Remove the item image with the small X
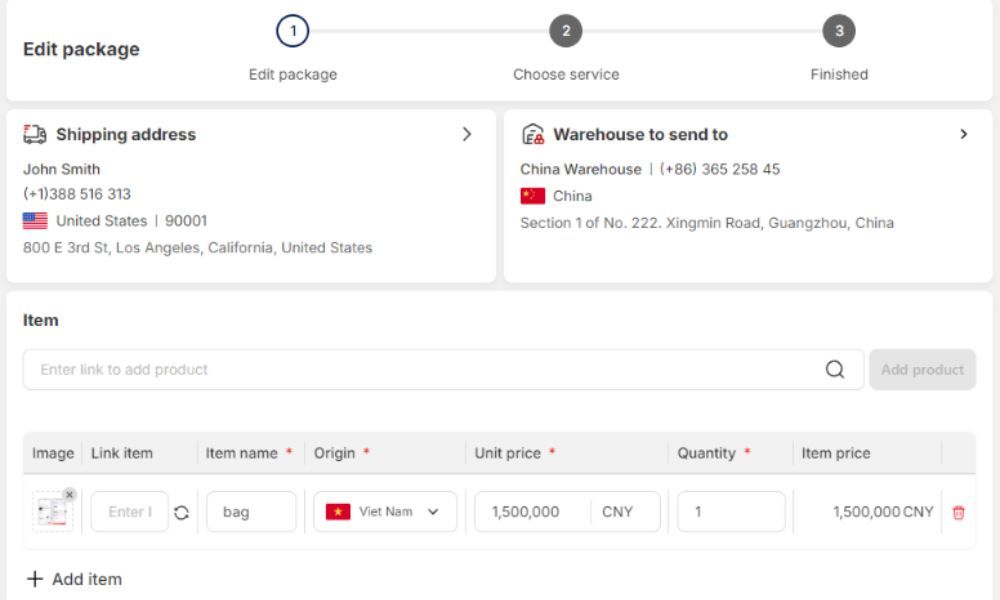This screenshot has height=600, width=1000. tap(70, 494)
